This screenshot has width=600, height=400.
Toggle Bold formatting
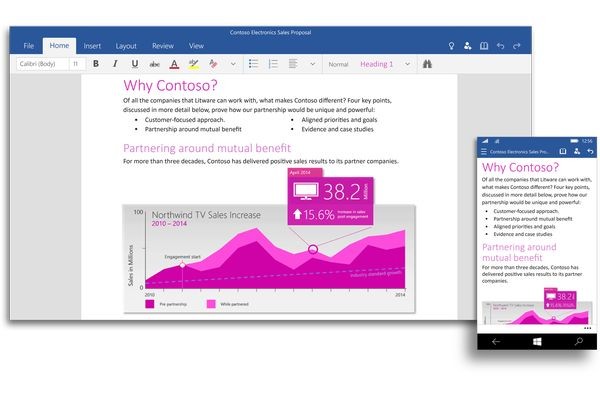[x=96, y=64]
